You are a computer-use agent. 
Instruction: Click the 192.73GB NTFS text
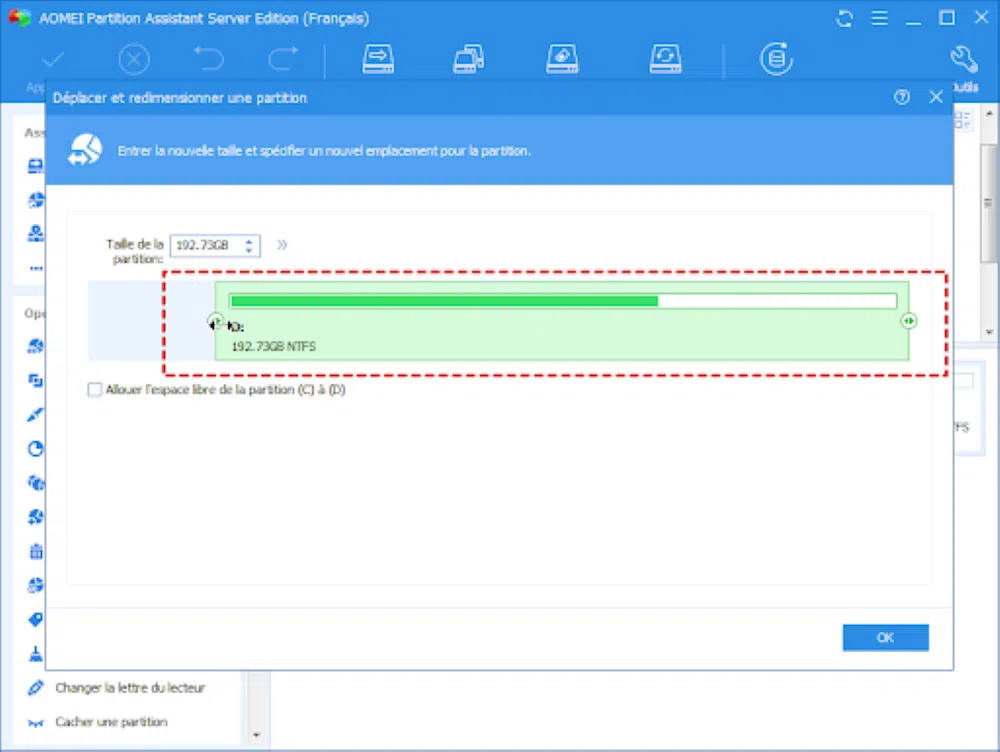tap(274, 346)
